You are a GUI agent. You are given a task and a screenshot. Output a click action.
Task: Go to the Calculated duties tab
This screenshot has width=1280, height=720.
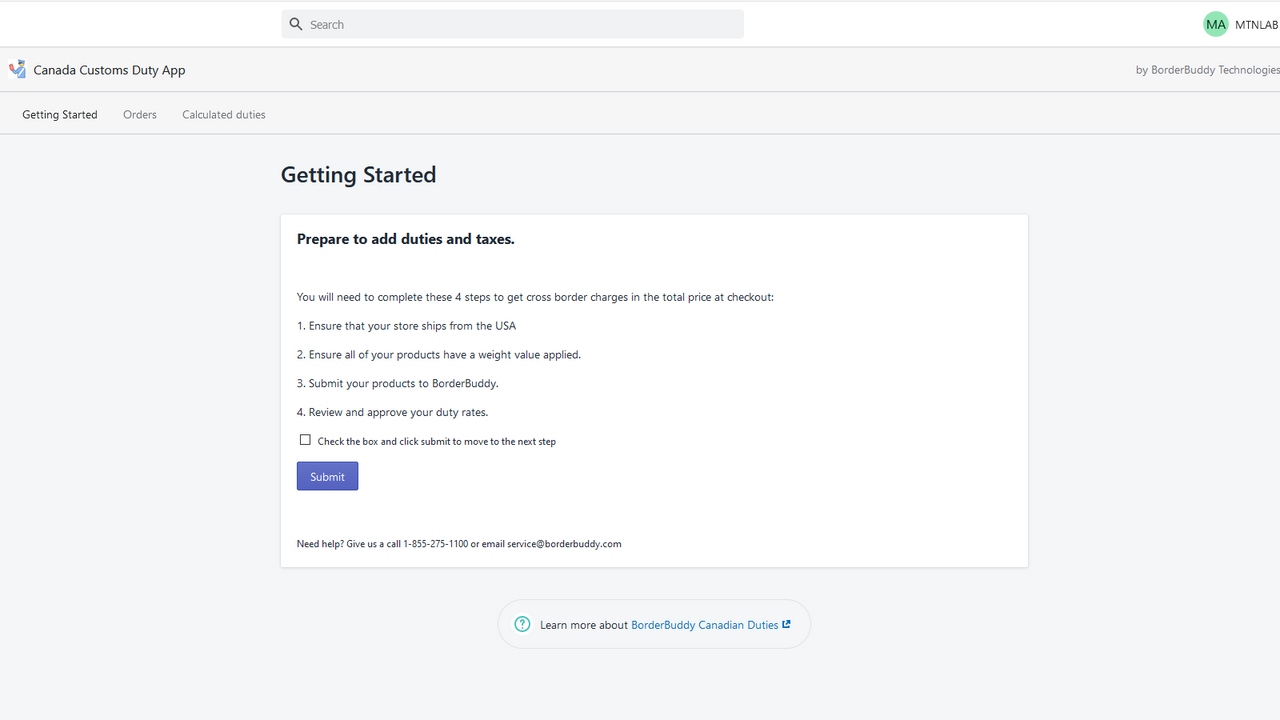224,115
